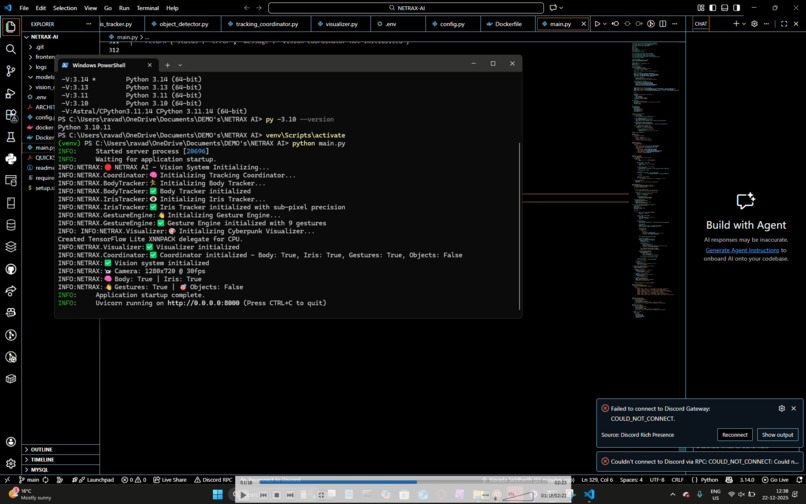Click the NETRAX-AI command center search box
Image resolution: width=806 pixels, height=504 pixels.
(x=406, y=8)
